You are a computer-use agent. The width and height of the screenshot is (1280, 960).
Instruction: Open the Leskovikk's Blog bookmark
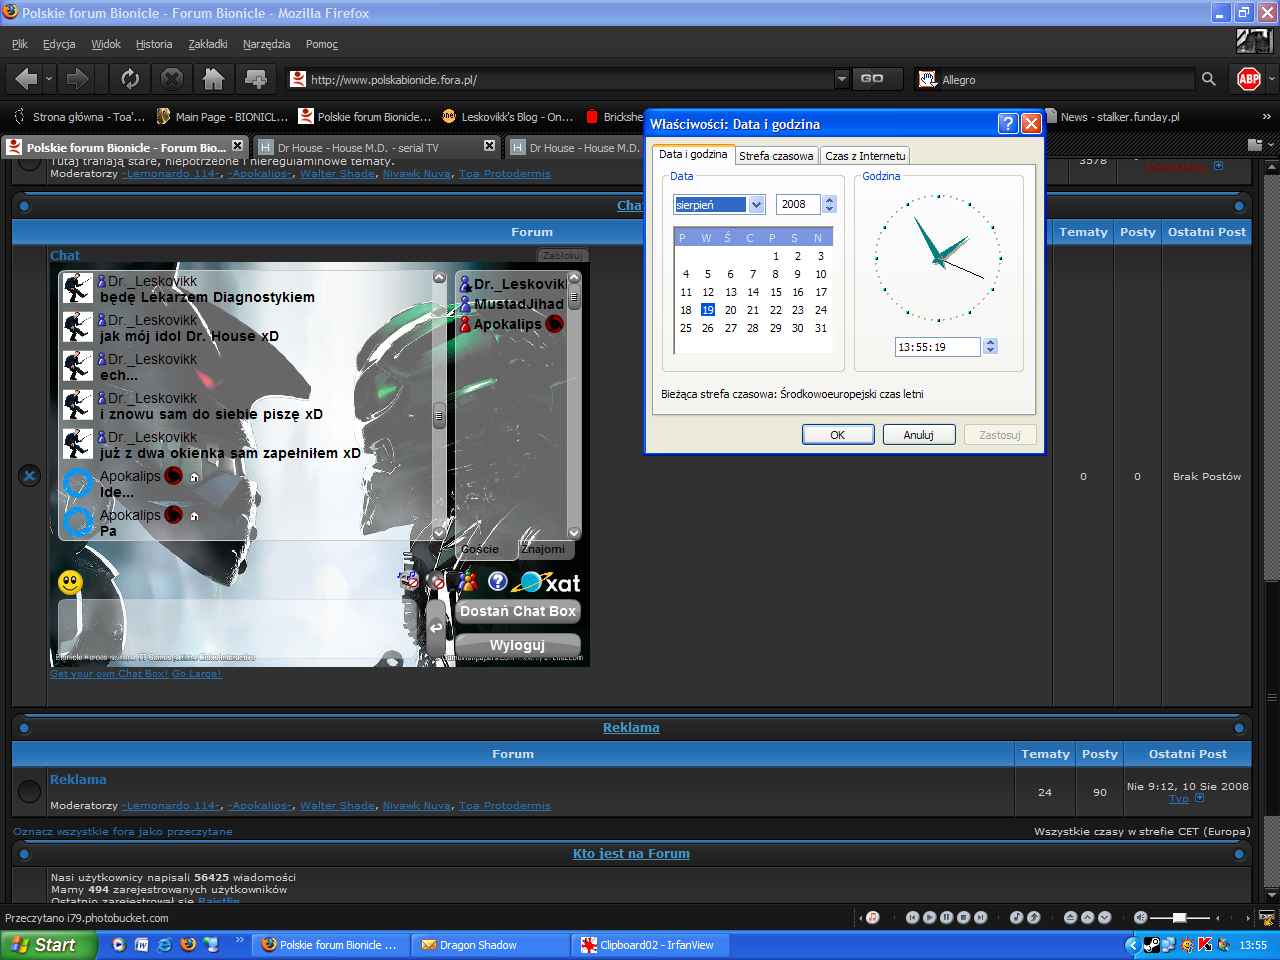(x=508, y=117)
